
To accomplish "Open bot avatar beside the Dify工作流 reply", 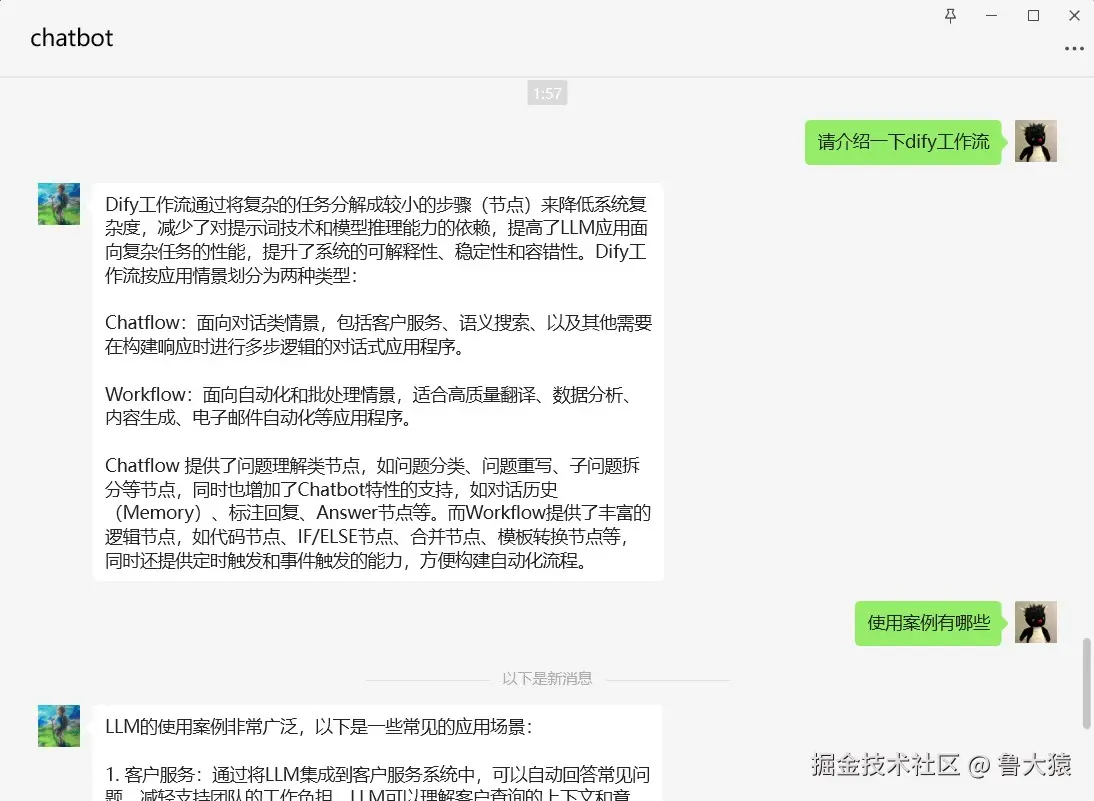I will pos(59,204).
